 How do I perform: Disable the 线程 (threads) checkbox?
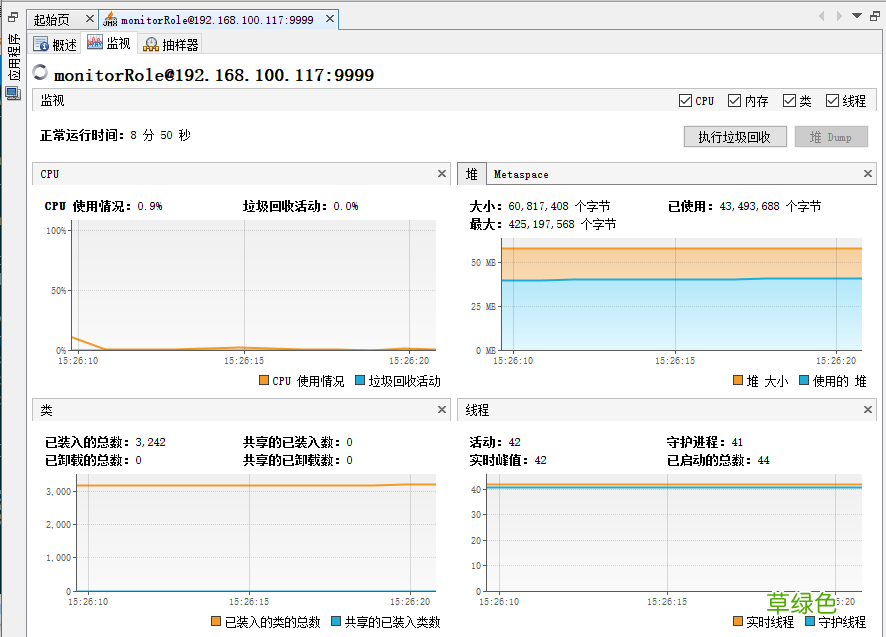(x=832, y=101)
